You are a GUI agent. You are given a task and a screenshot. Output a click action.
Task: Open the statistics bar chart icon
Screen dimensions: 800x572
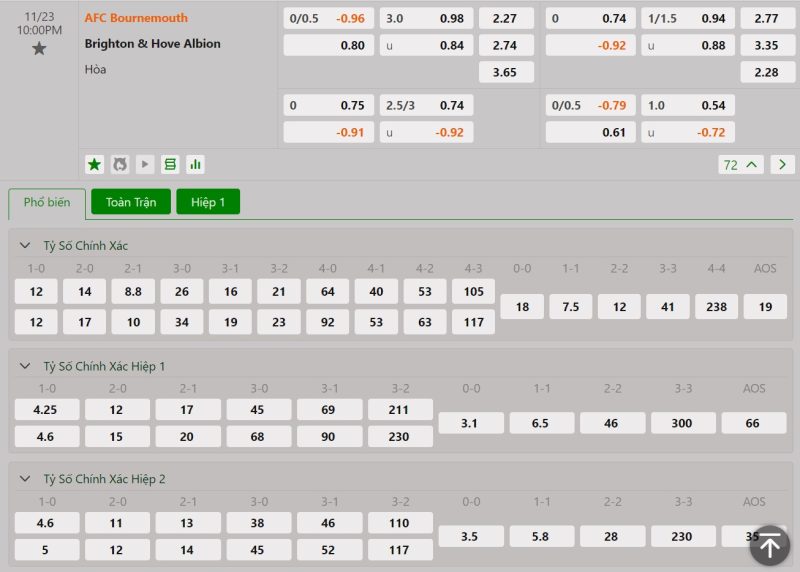195,165
